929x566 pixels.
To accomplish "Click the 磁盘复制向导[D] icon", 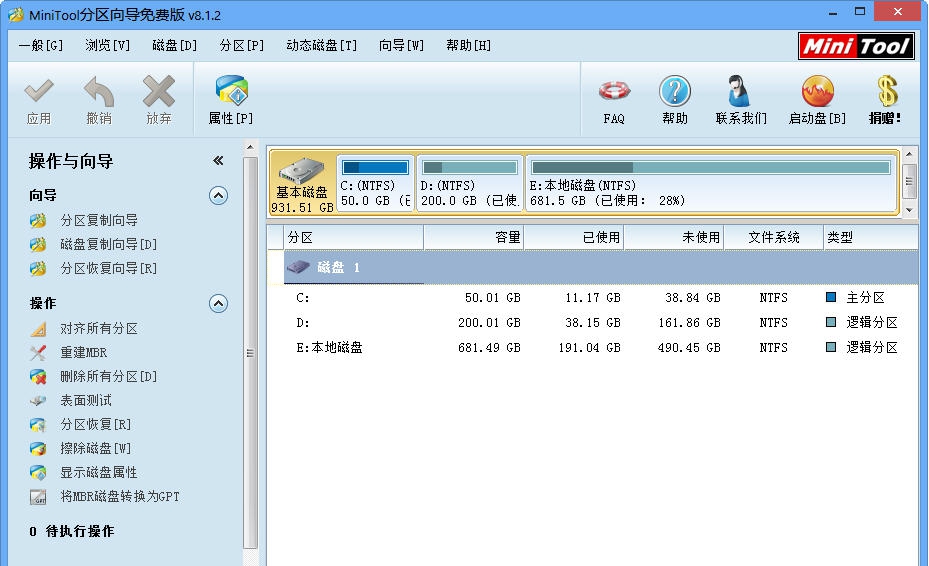I will click(x=38, y=244).
